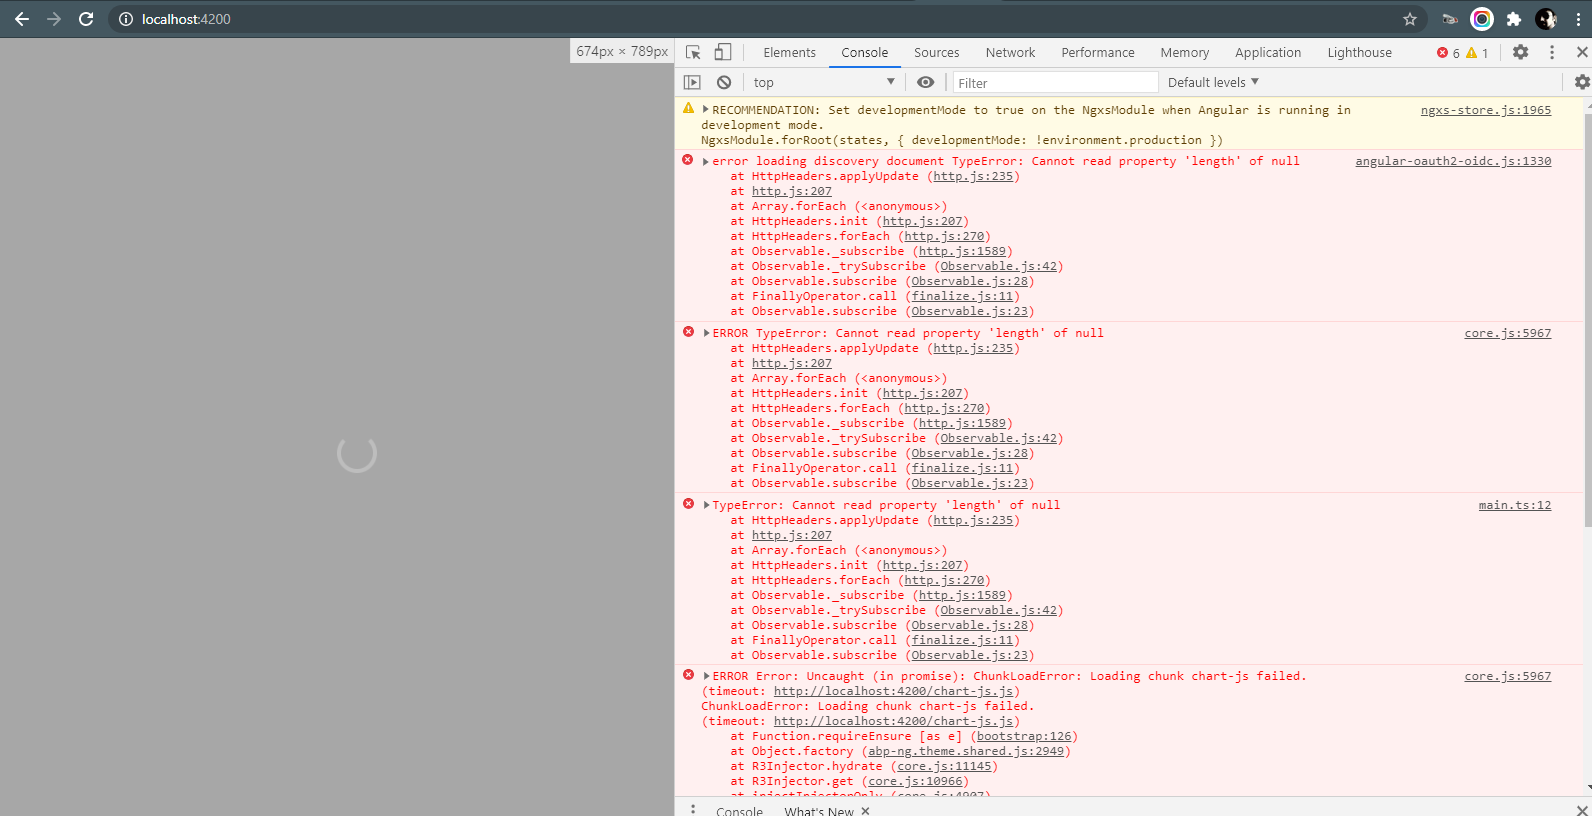
Task: Open DevTools three-dot customize menu
Action: (1552, 52)
